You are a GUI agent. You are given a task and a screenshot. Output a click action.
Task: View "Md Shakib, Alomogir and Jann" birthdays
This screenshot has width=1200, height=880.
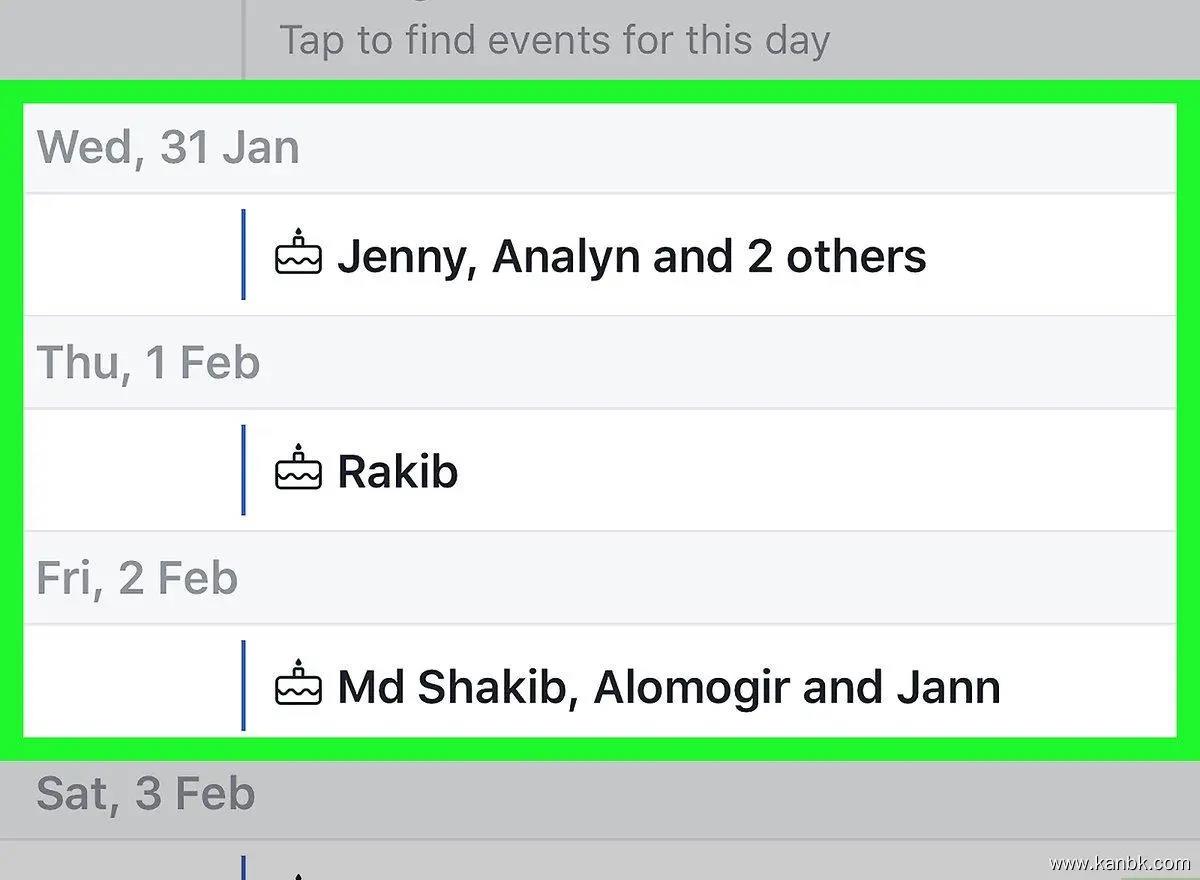point(668,687)
